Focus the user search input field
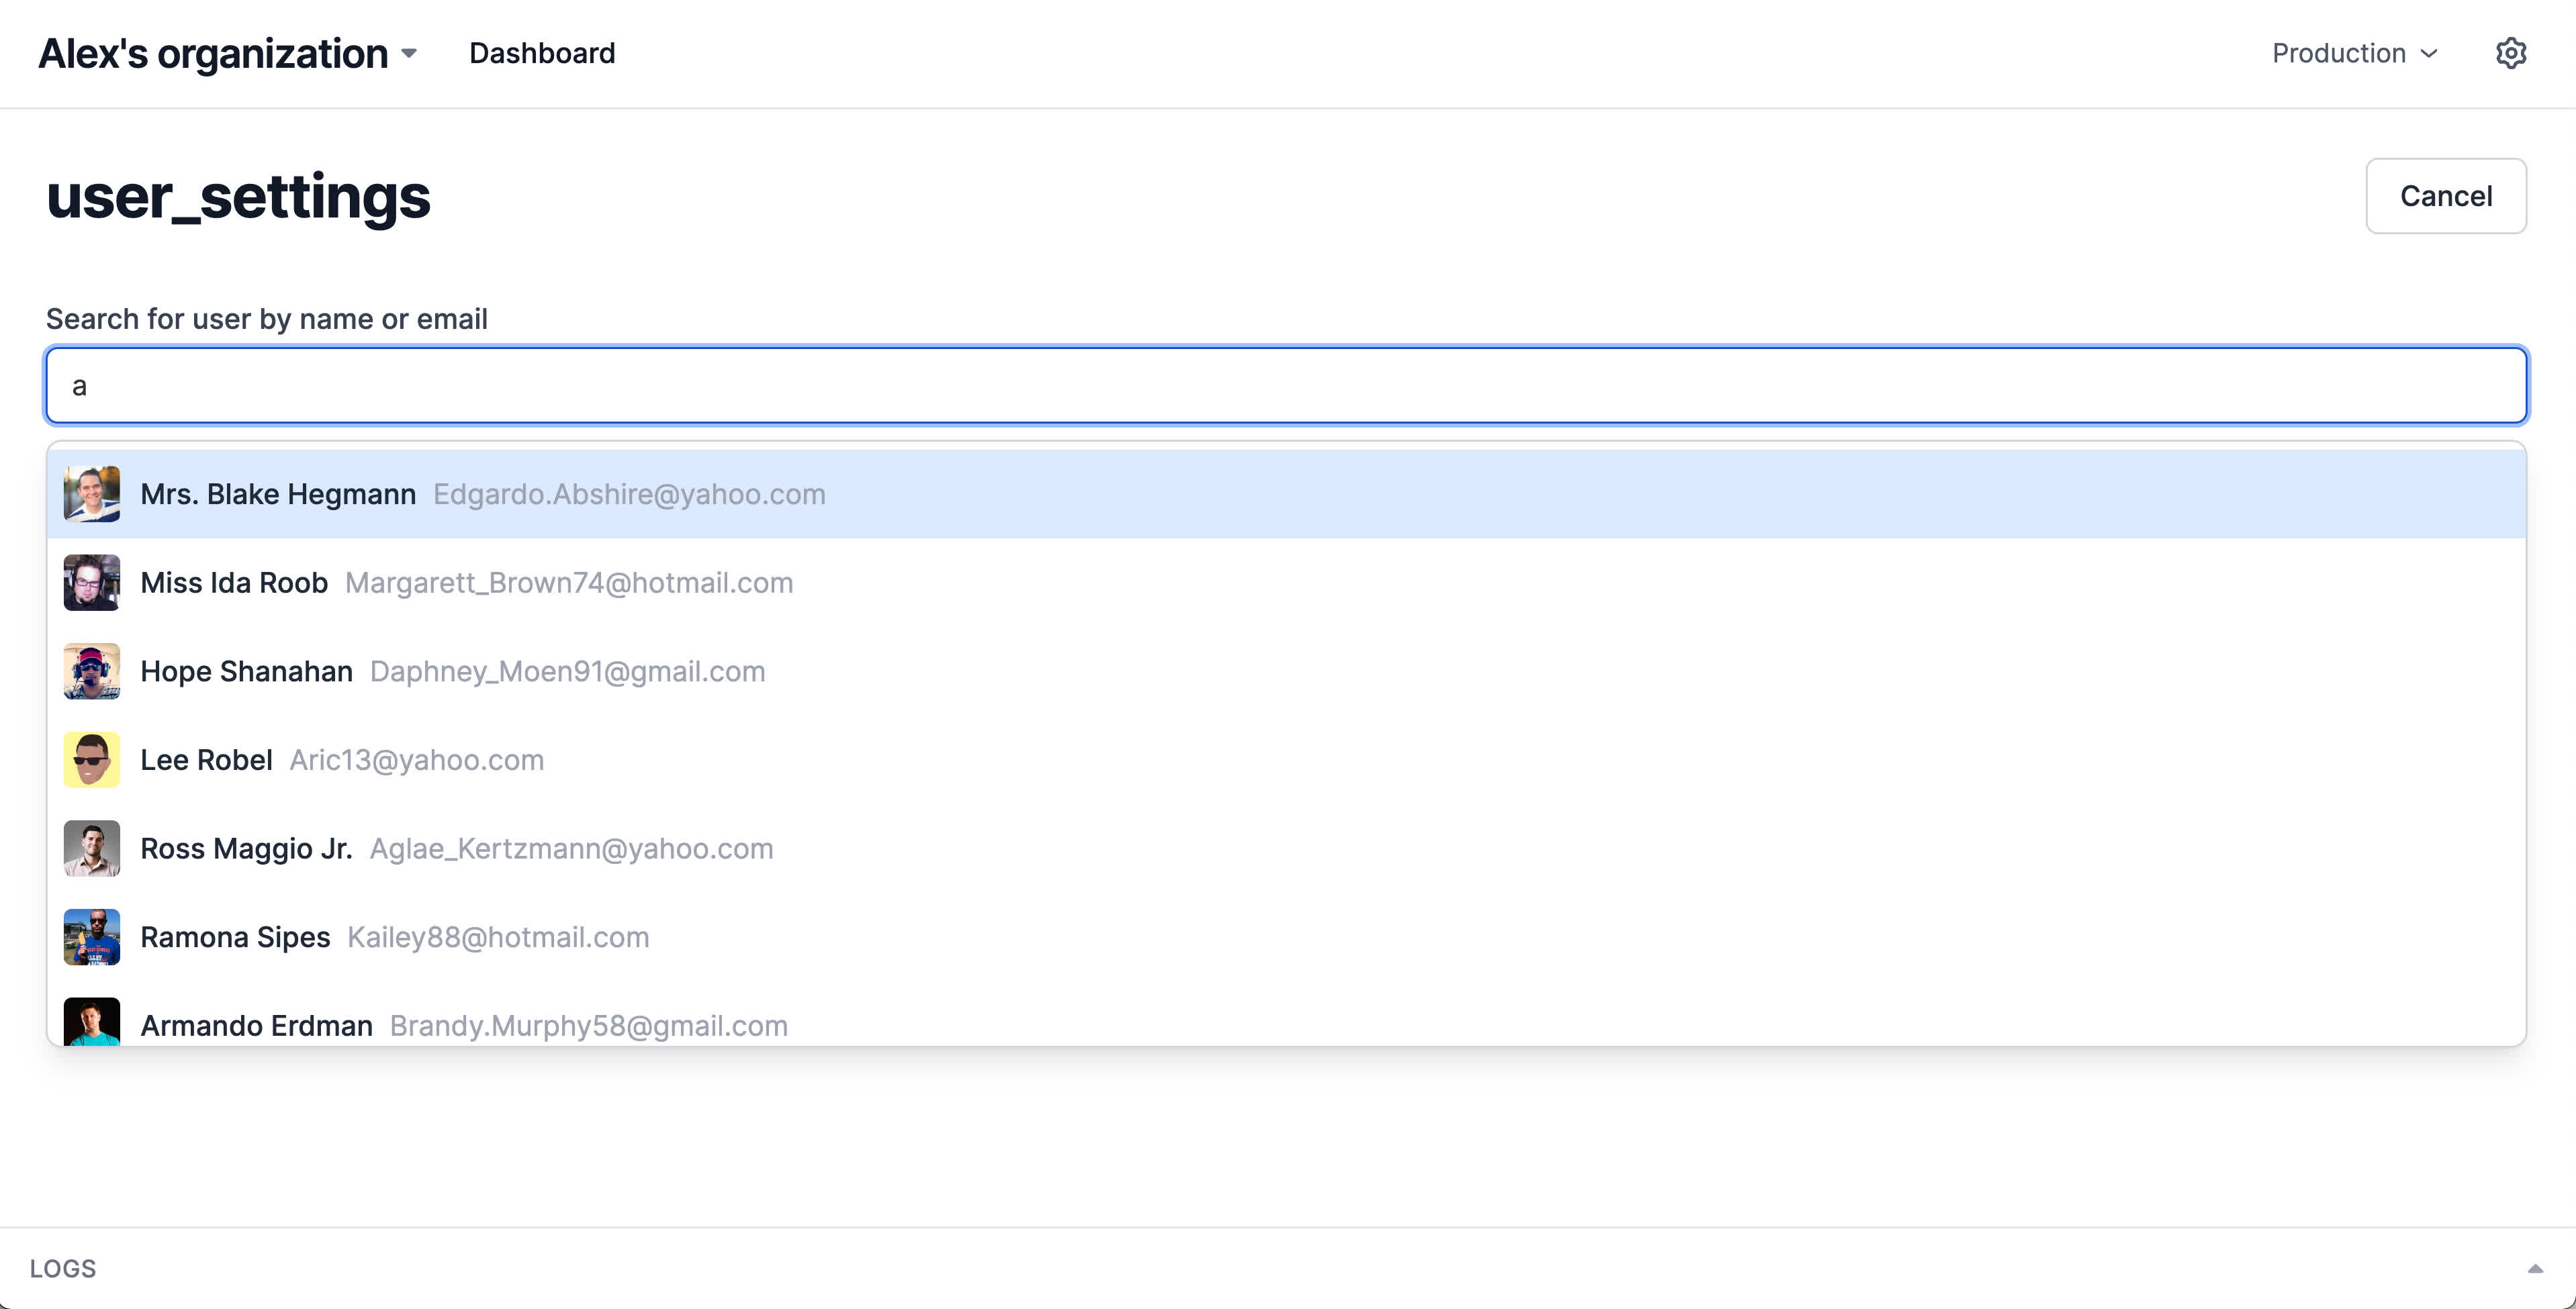 pyautogui.click(x=1286, y=386)
